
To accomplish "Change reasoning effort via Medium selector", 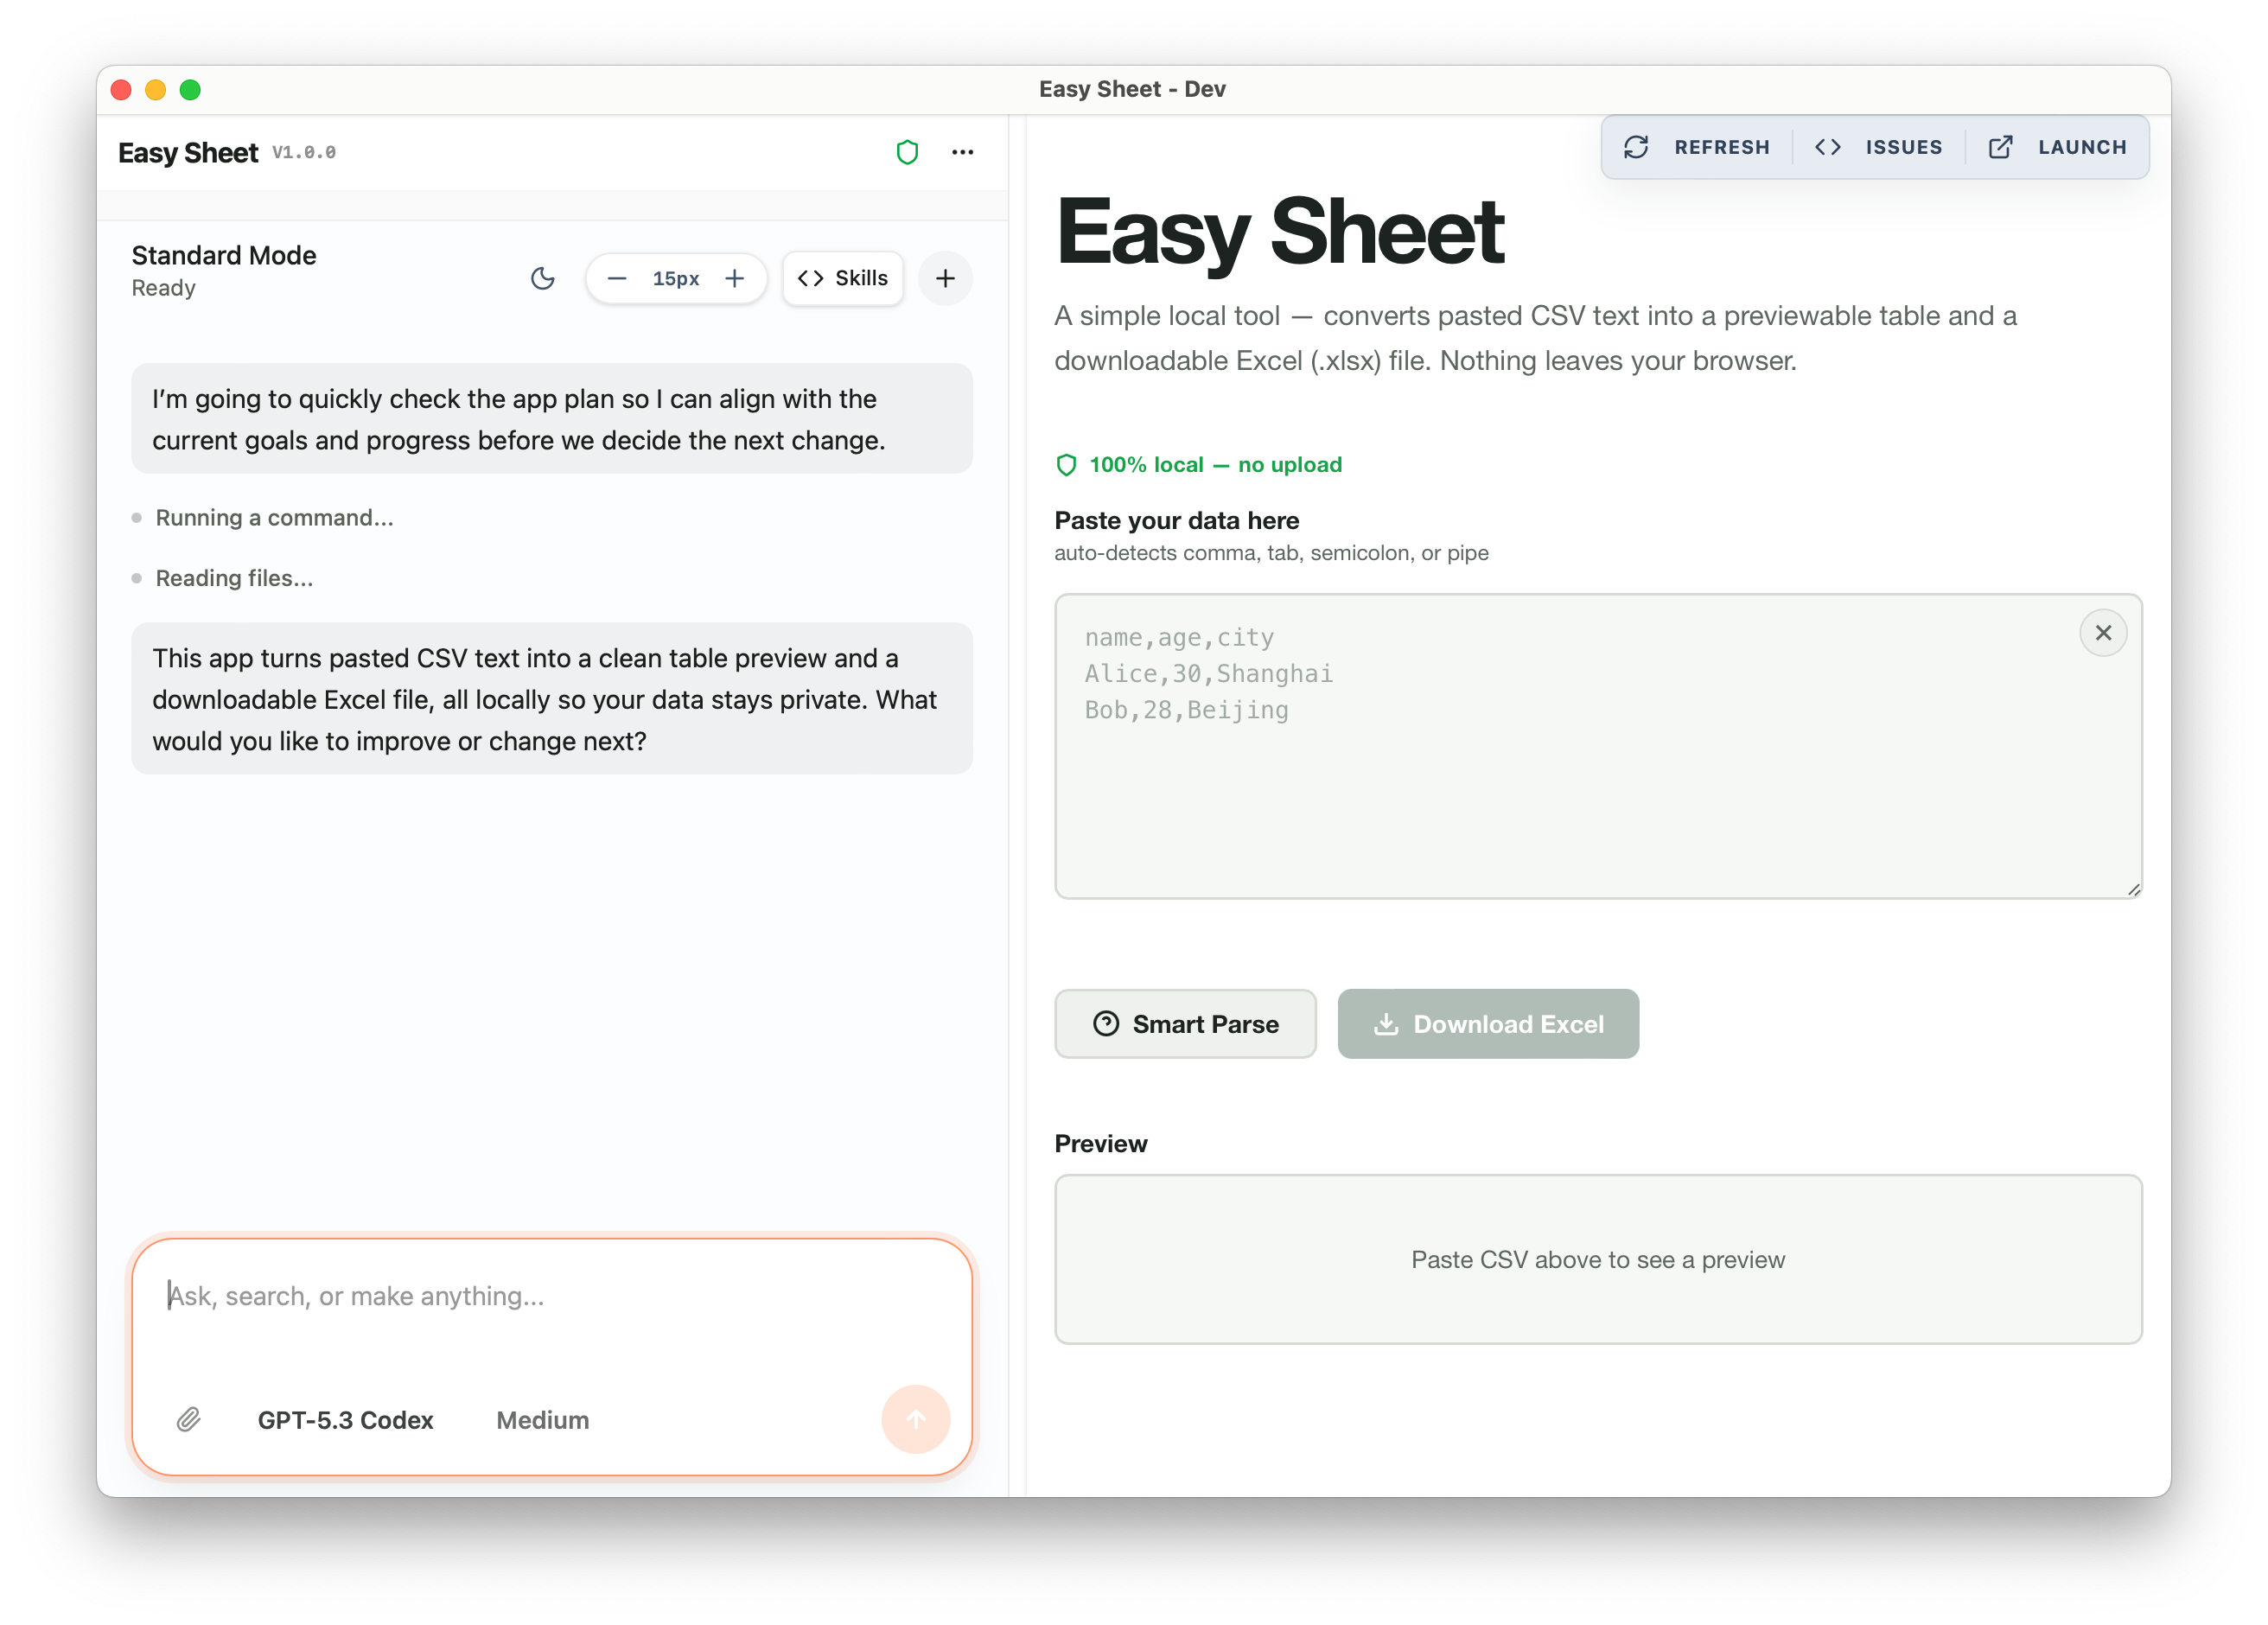I will tap(542, 1420).
